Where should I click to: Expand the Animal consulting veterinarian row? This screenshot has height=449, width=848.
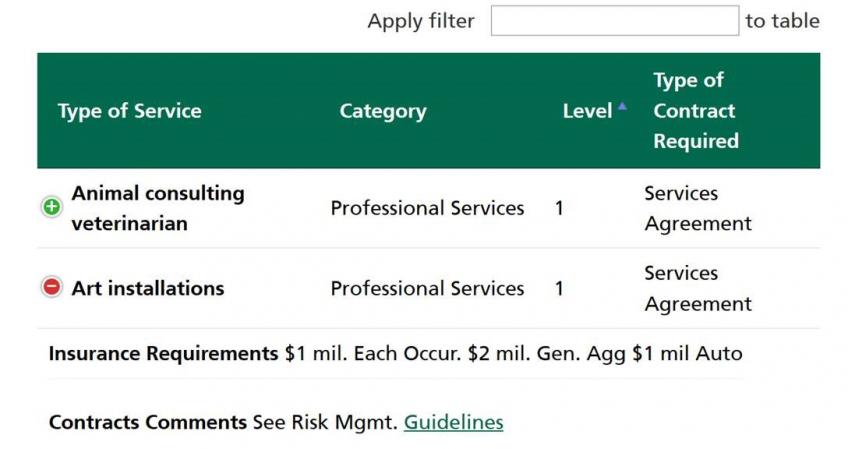52,208
